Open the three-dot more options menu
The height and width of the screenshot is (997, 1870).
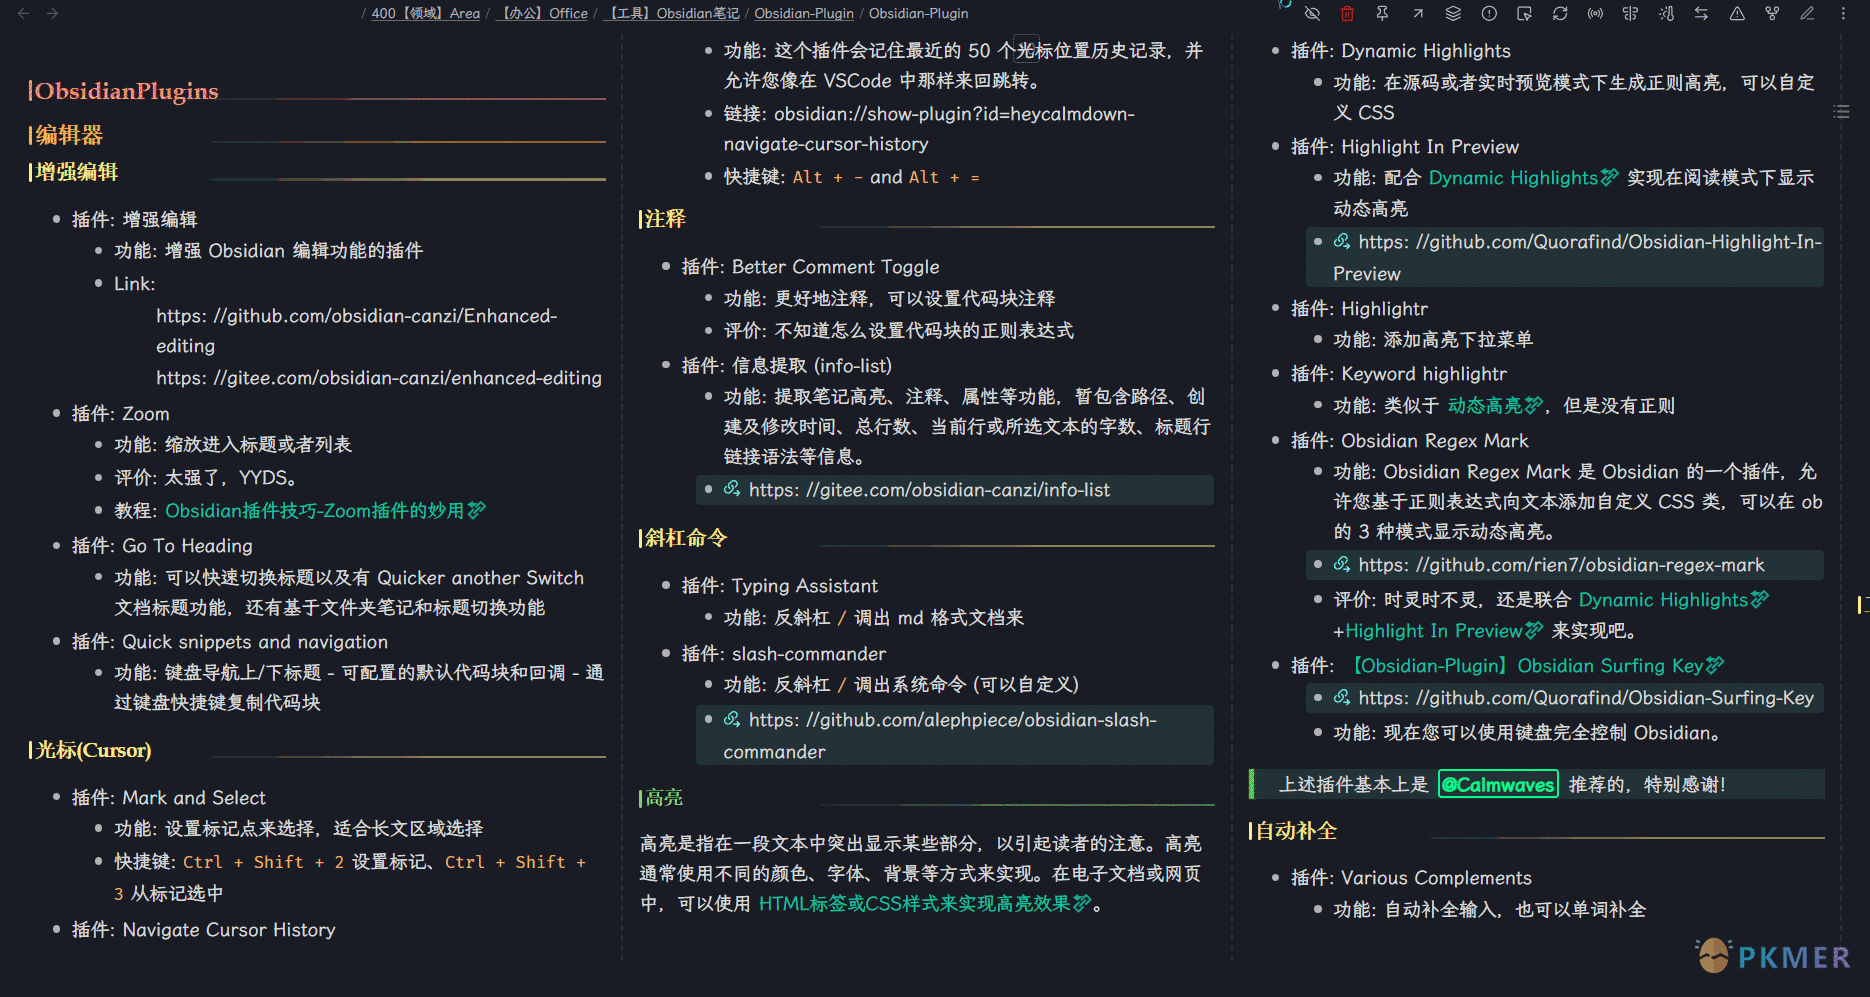(x=1843, y=14)
